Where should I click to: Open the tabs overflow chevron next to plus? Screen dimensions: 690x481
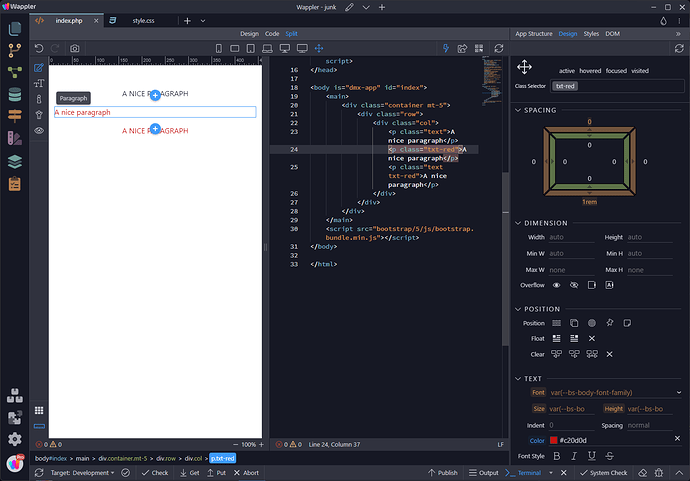[x=203, y=21]
